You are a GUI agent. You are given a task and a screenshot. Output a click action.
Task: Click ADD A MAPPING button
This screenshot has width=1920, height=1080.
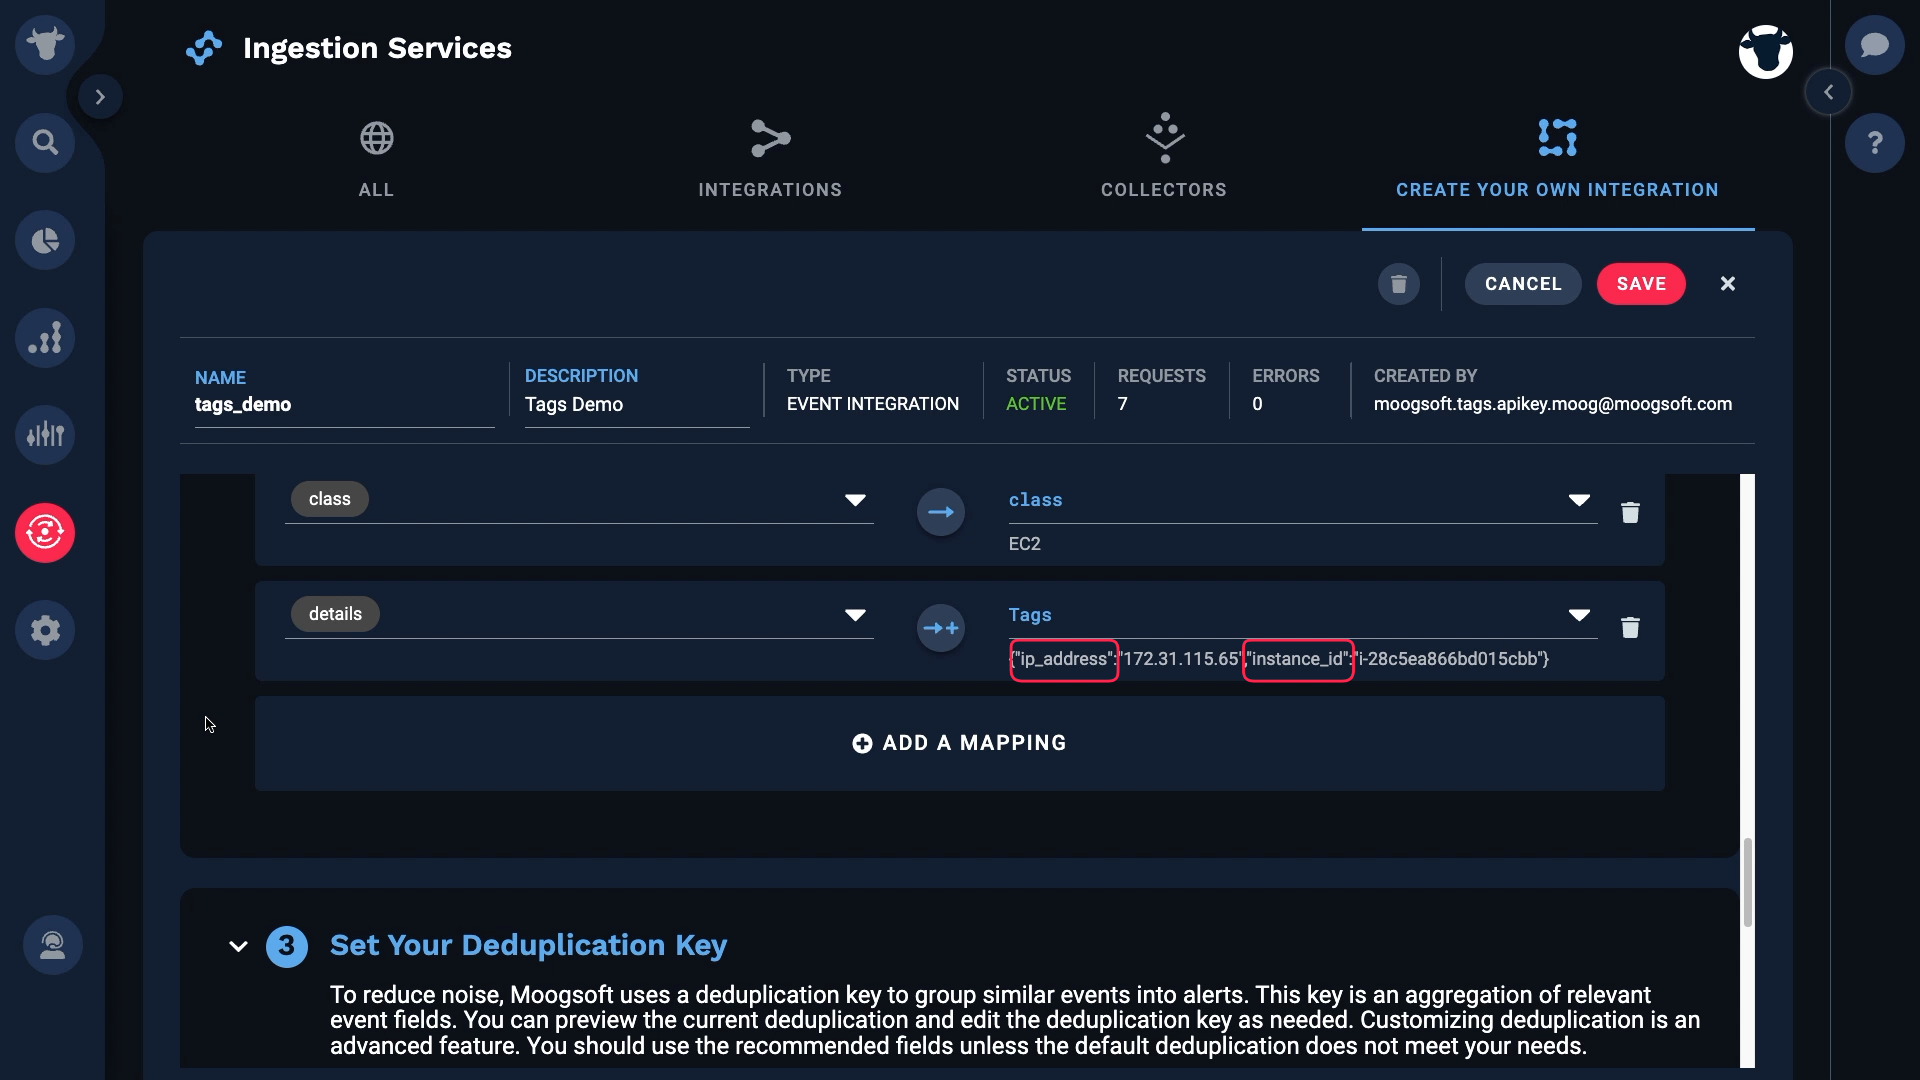(959, 743)
